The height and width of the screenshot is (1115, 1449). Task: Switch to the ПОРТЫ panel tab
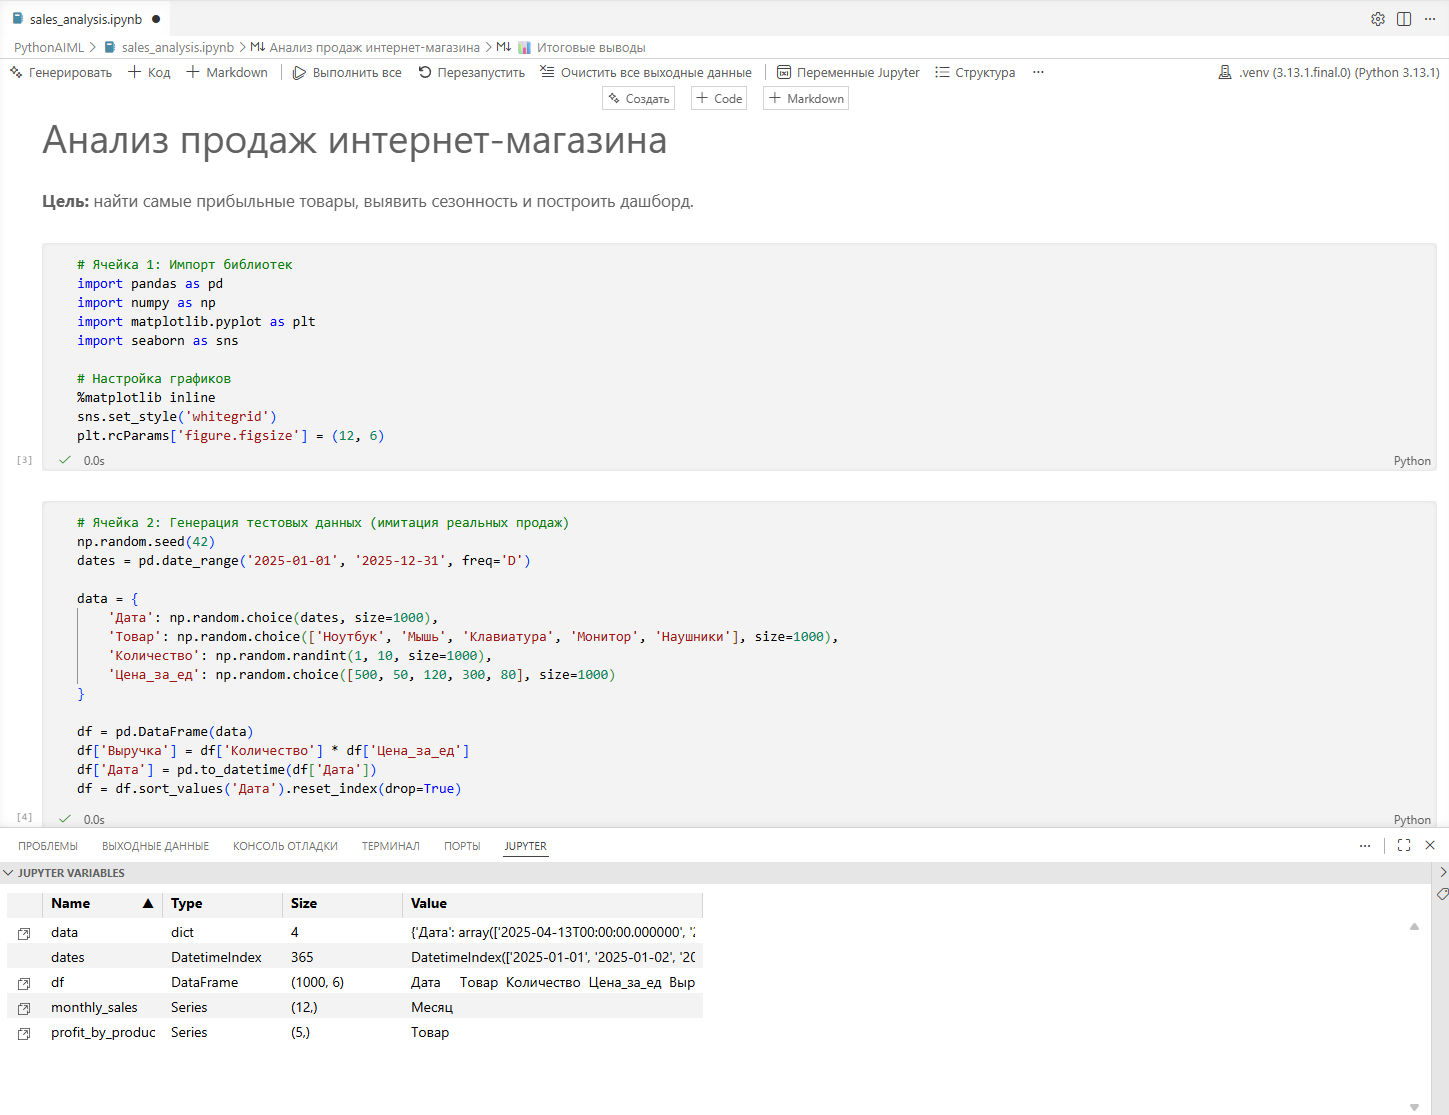462,846
